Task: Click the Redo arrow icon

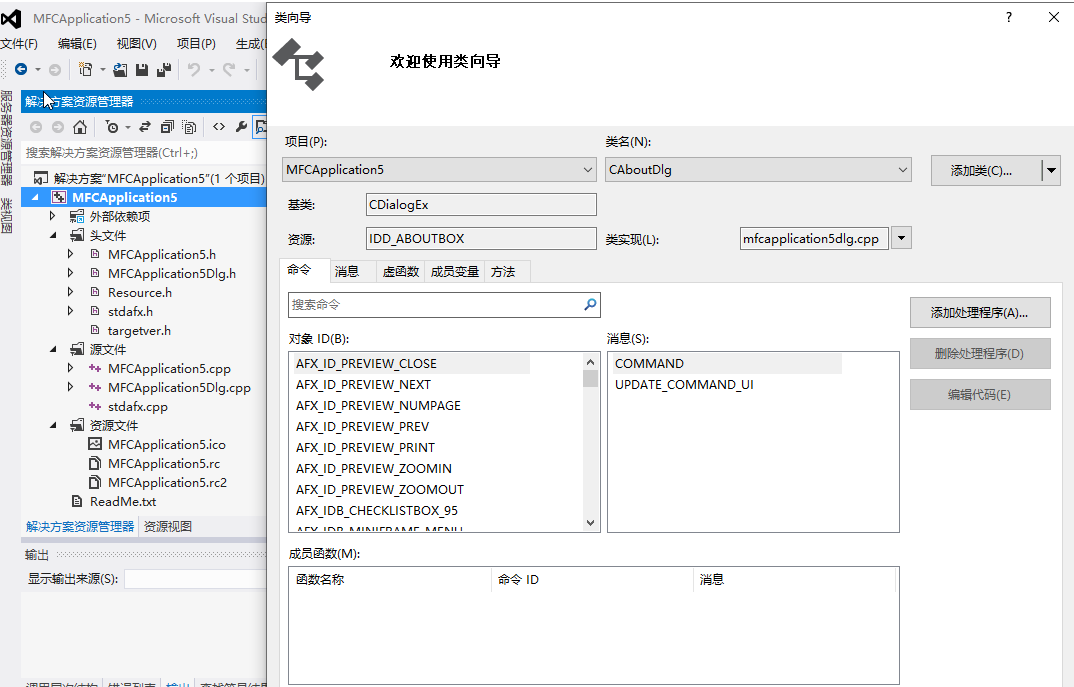Action: 229,69
